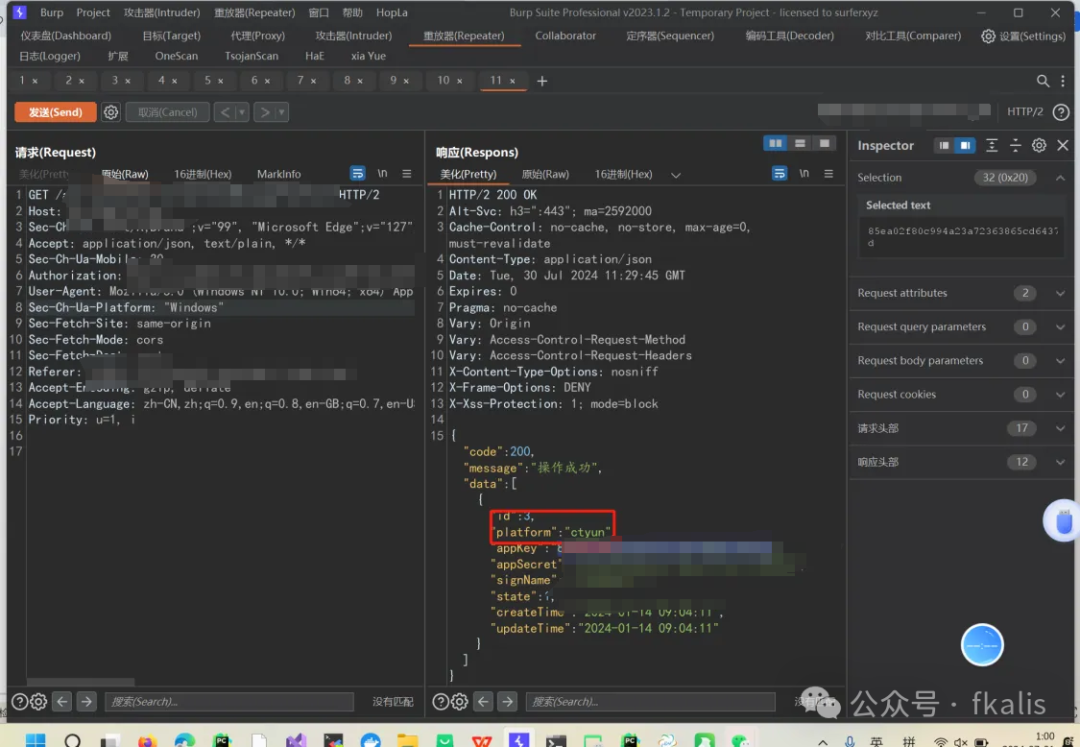Open the Burp menu
The width and height of the screenshot is (1080, 747).
52,12
